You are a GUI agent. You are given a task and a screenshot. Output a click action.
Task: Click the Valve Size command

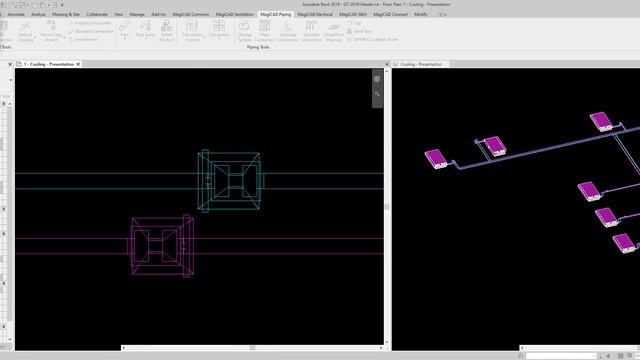pos(360,31)
